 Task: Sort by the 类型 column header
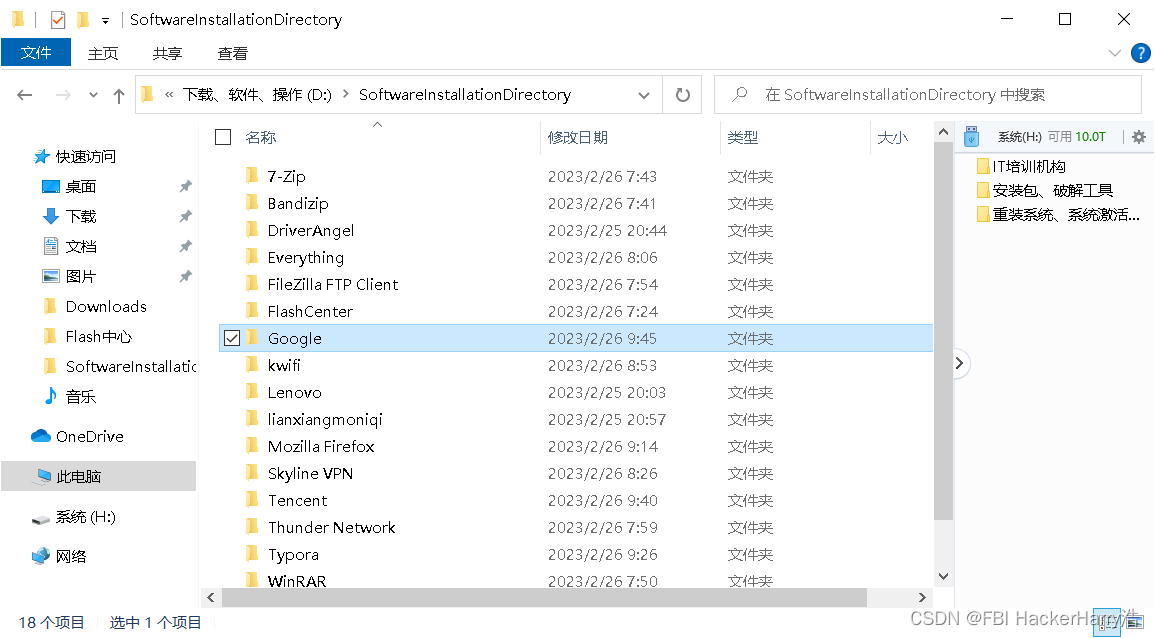pos(742,137)
